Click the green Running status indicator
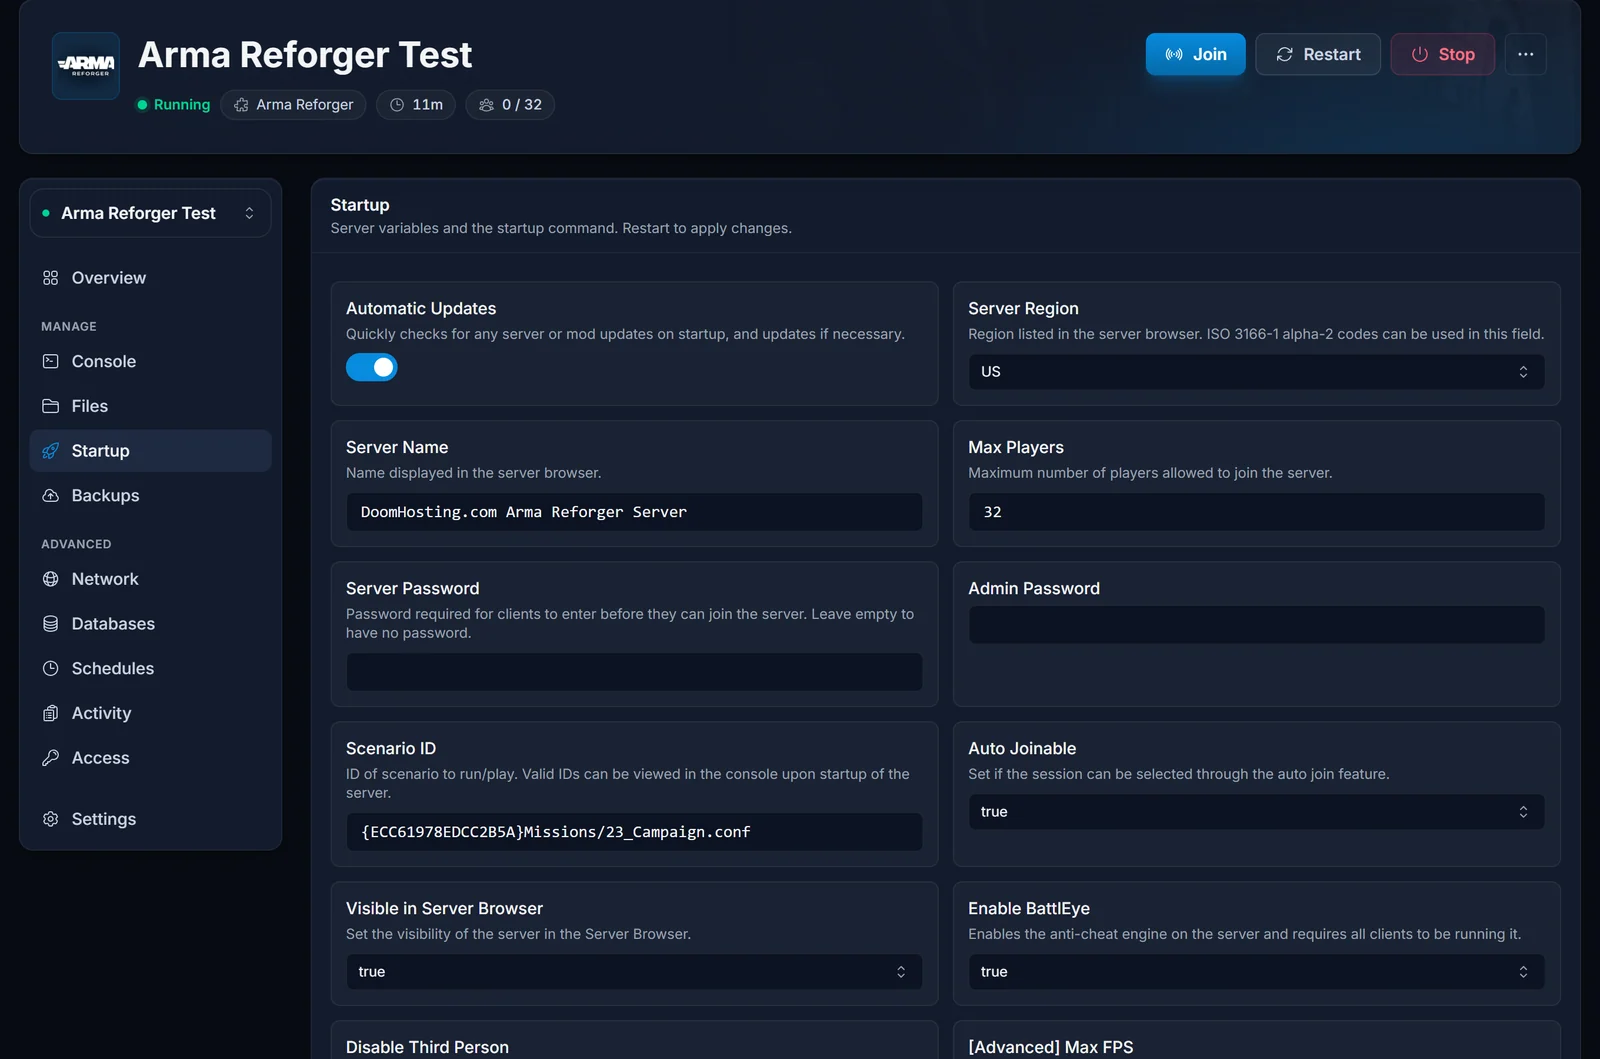Screen dimensions: 1600x1059 173,105
